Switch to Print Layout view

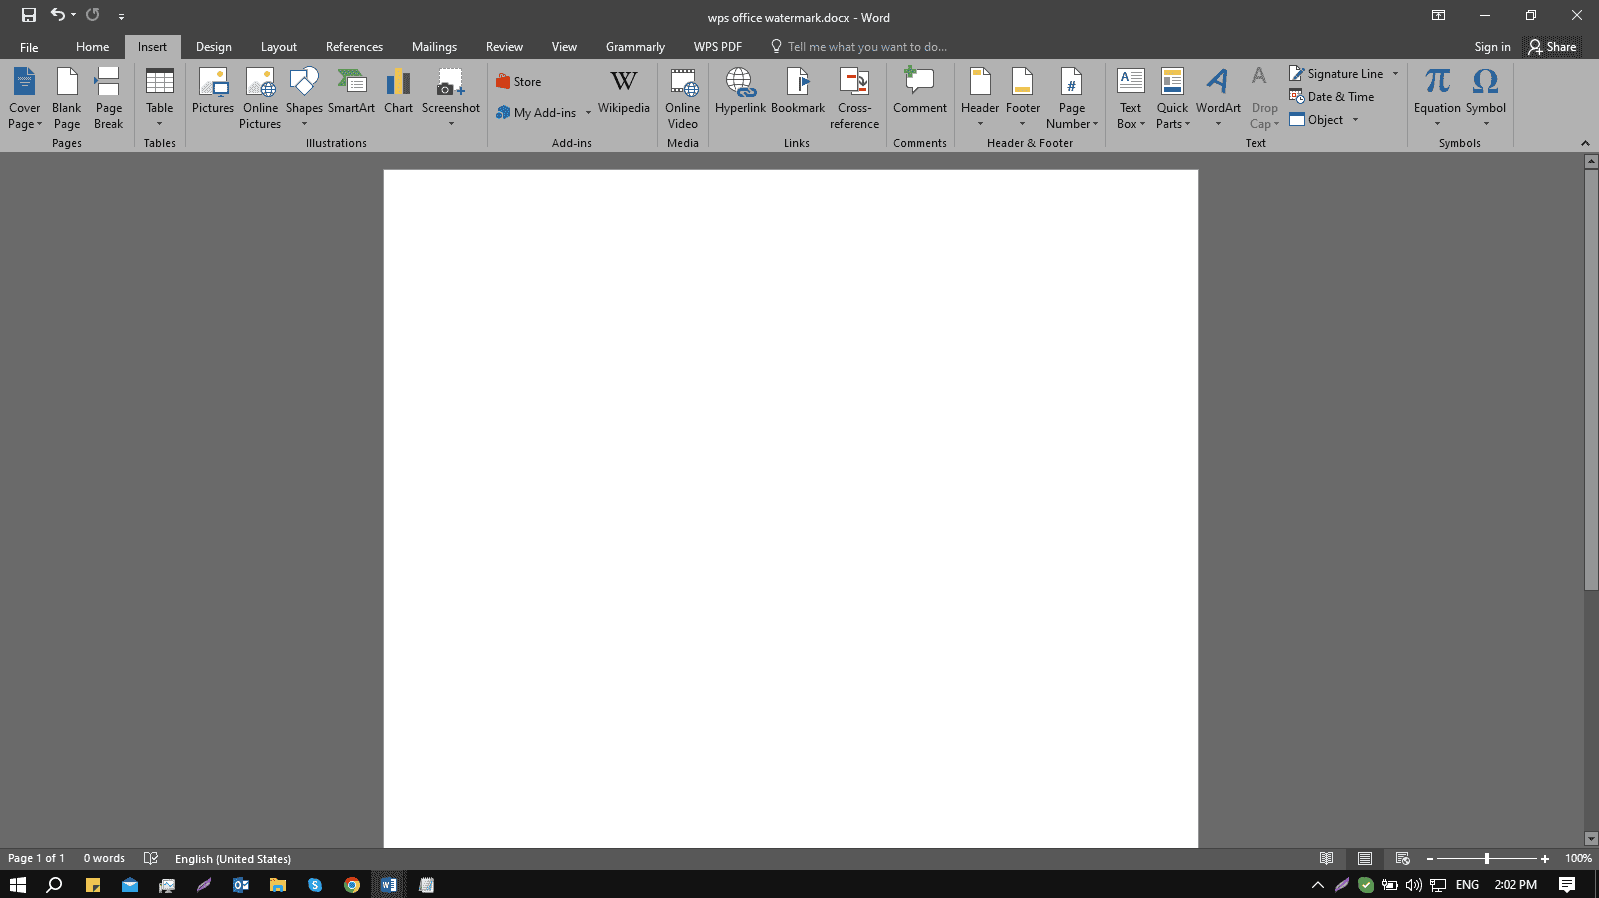coord(1364,858)
